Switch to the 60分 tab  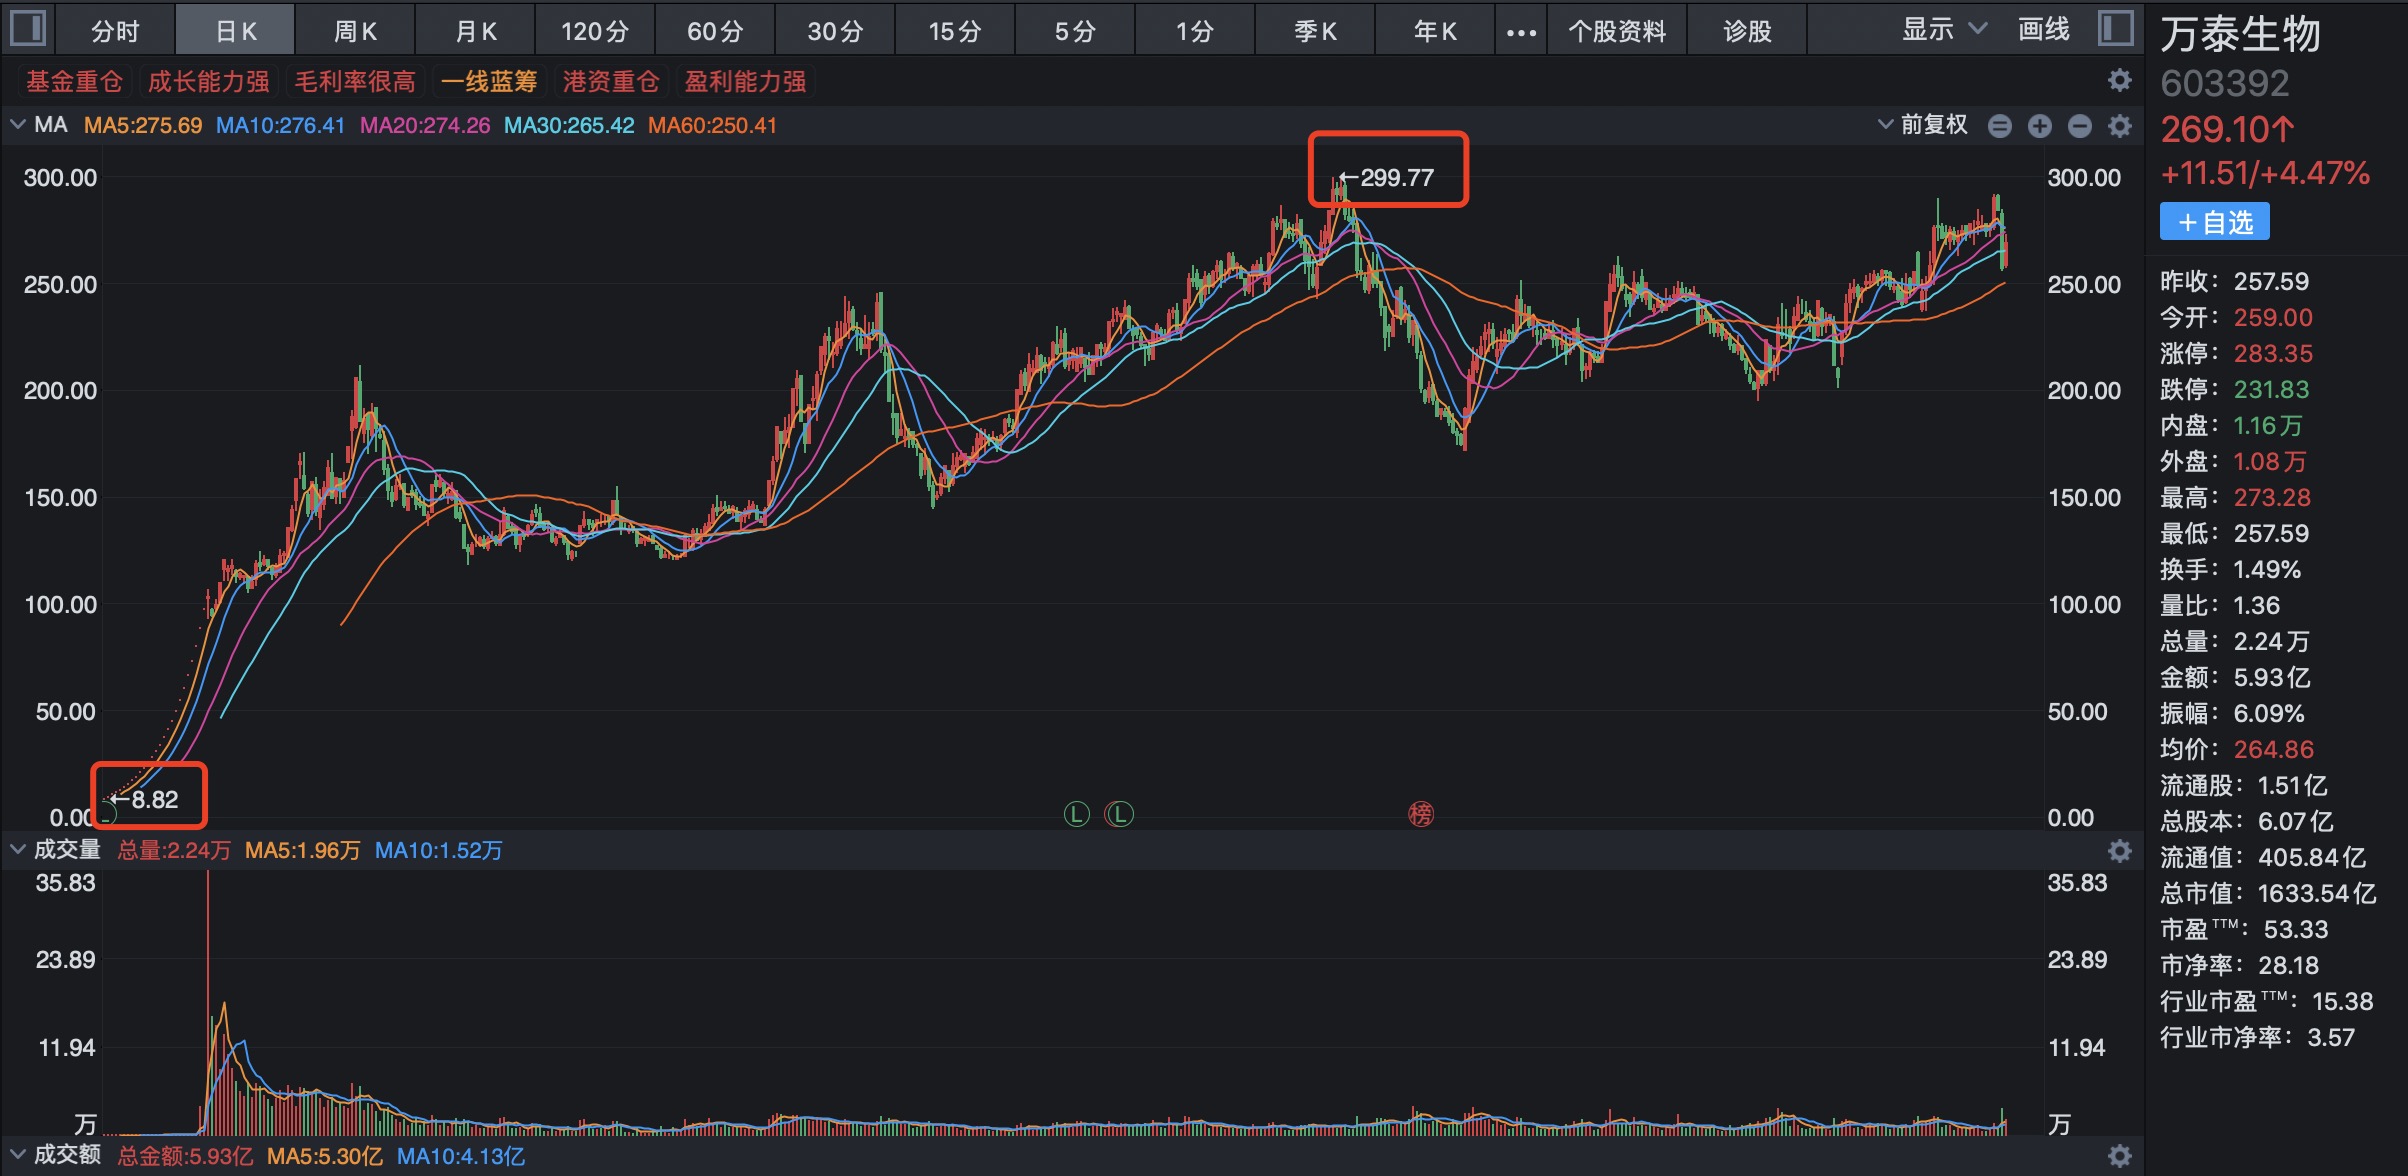[715, 31]
